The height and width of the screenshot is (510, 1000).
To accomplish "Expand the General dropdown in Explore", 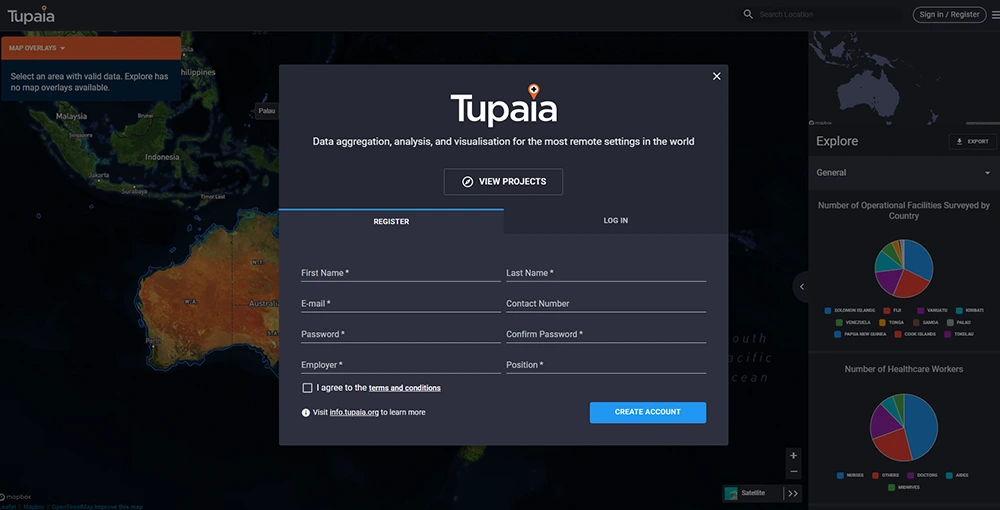I will (x=904, y=173).
